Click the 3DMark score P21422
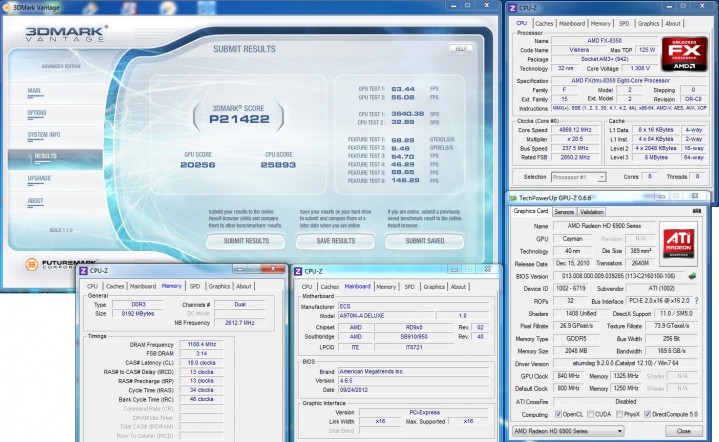 pyautogui.click(x=239, y=119)
